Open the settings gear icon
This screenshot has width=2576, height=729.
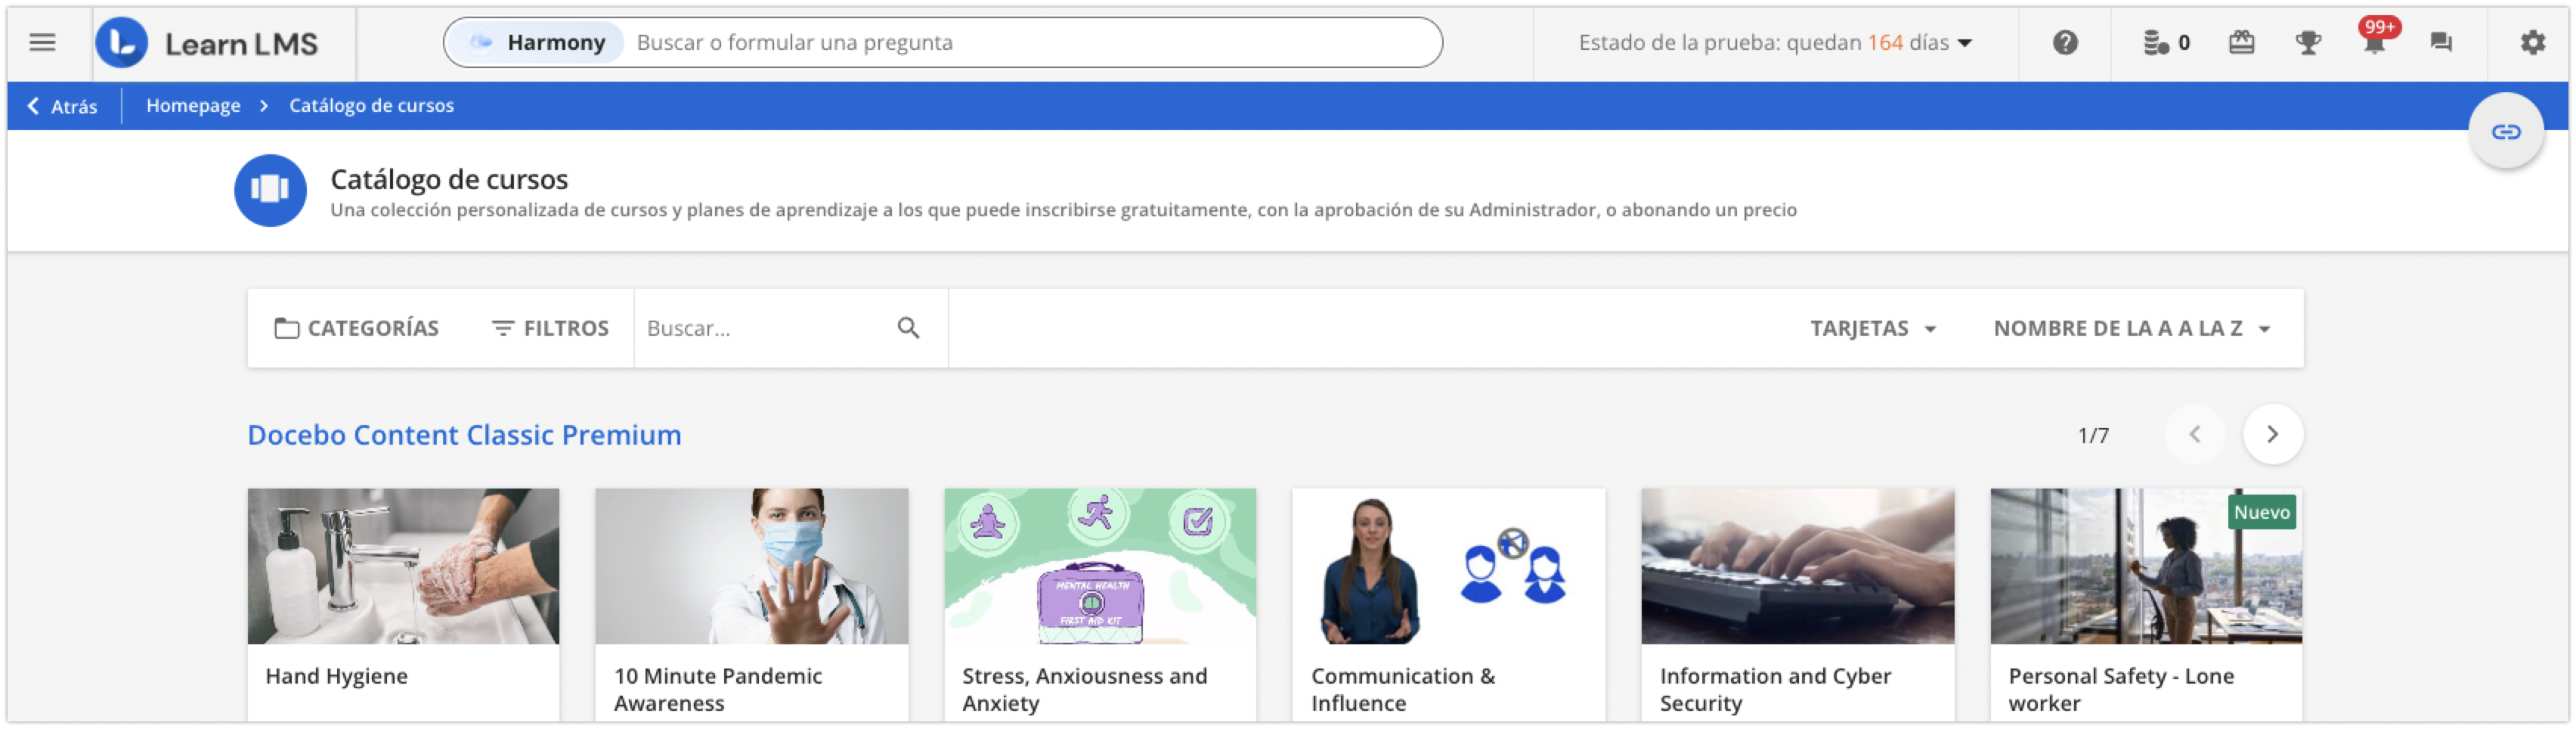coord(2532,42)
